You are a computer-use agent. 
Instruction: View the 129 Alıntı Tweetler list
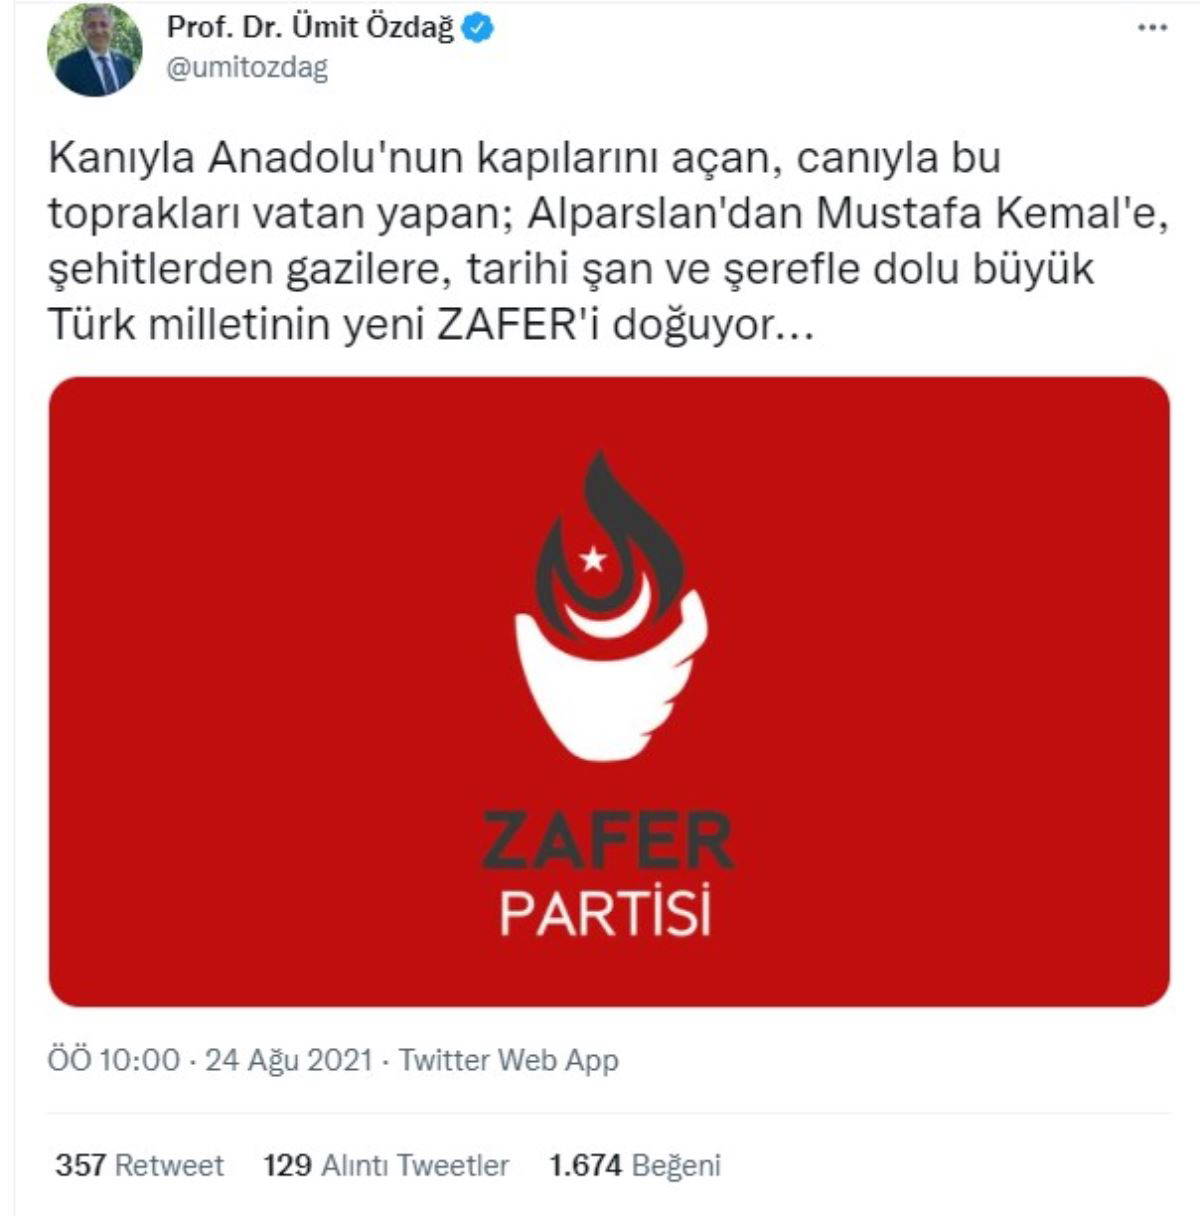(386, 1165)
